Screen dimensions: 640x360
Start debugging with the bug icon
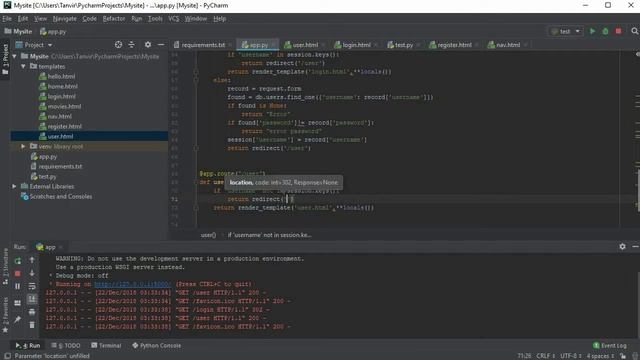pyautogui.click(x=605, y=31)
